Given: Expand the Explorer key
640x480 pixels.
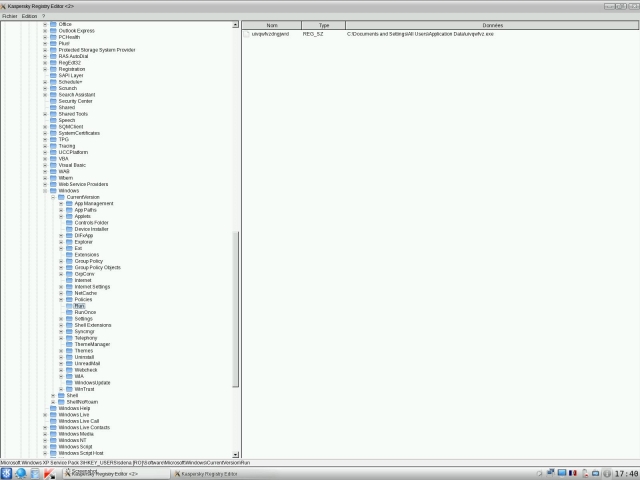Looking at the screenshot, I should (x=61, y=242).
